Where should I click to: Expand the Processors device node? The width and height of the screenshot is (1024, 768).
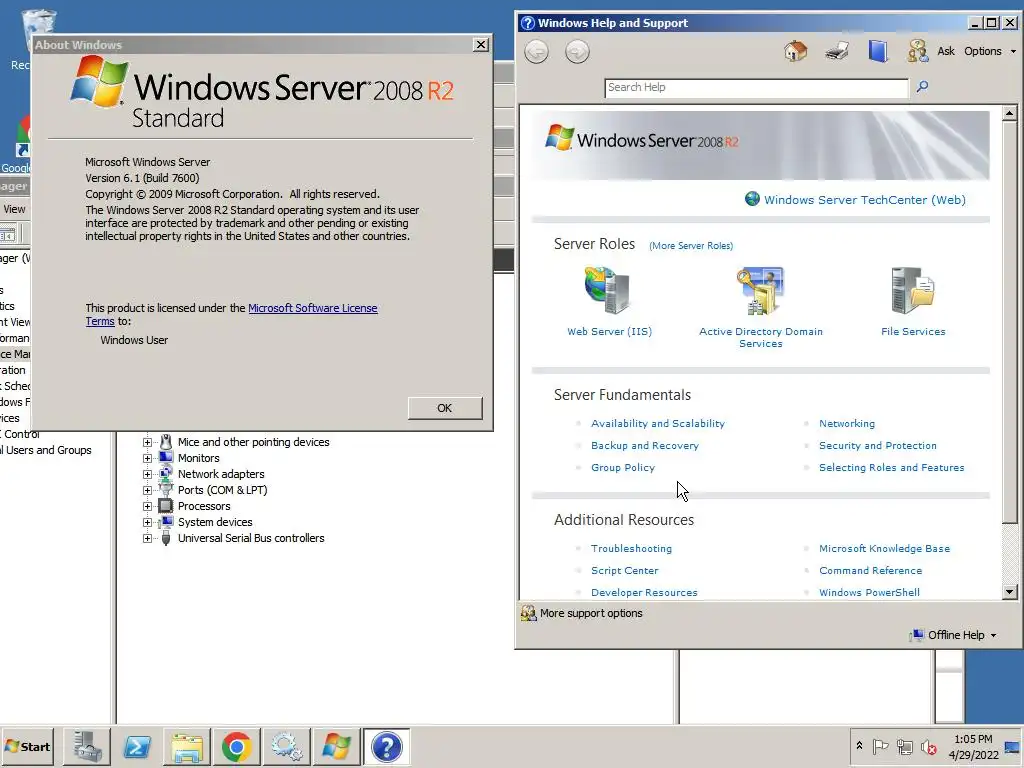[148, 506]
